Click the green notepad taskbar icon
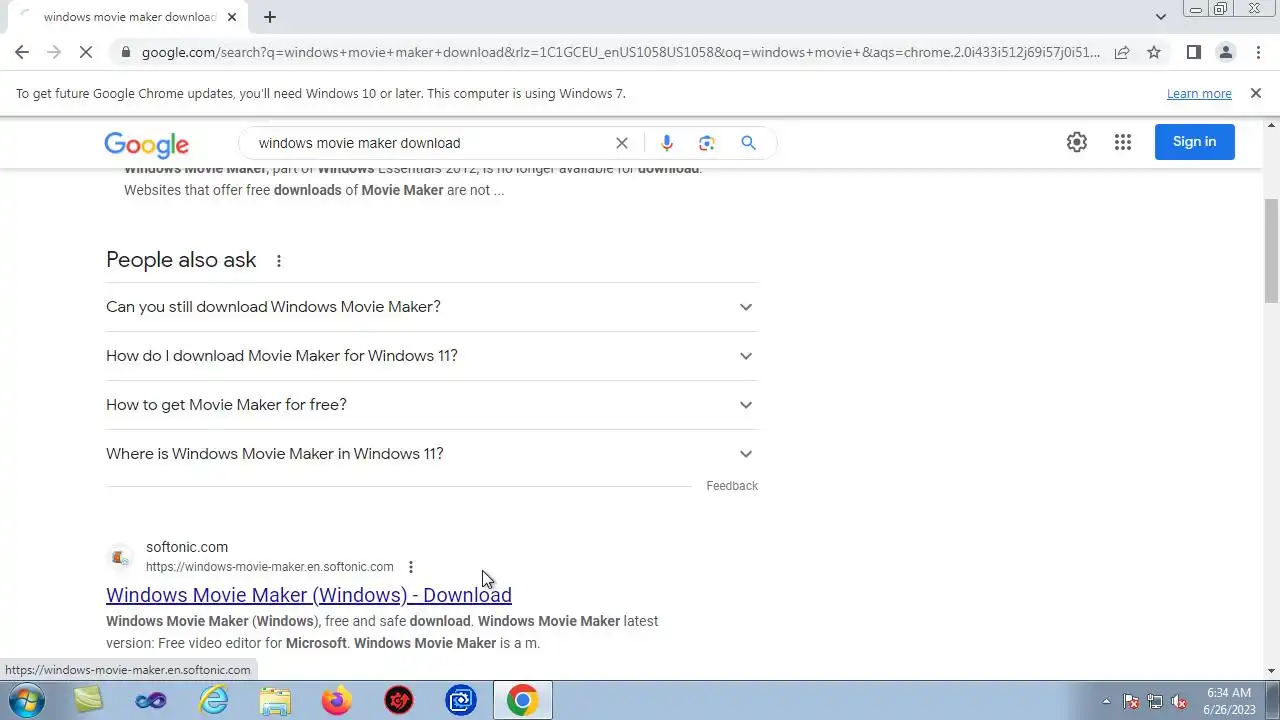The height and width of the screenshot is (720, 1280). pyautogui.click(x=89, y=701)
